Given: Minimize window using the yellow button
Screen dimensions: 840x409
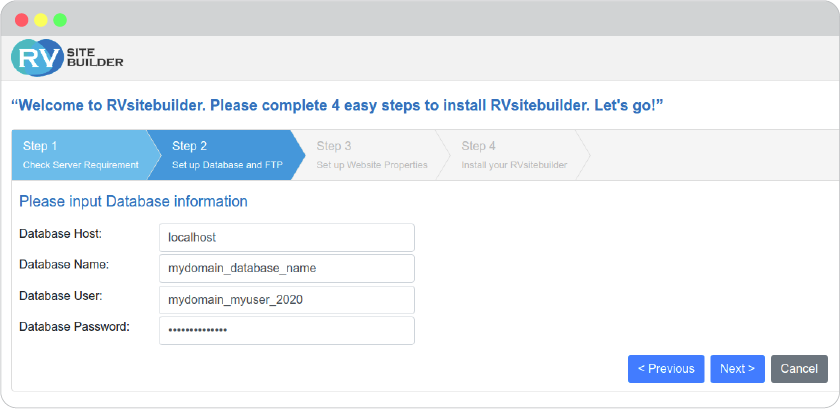Looking at the screenshot, I should click(41, 20).
